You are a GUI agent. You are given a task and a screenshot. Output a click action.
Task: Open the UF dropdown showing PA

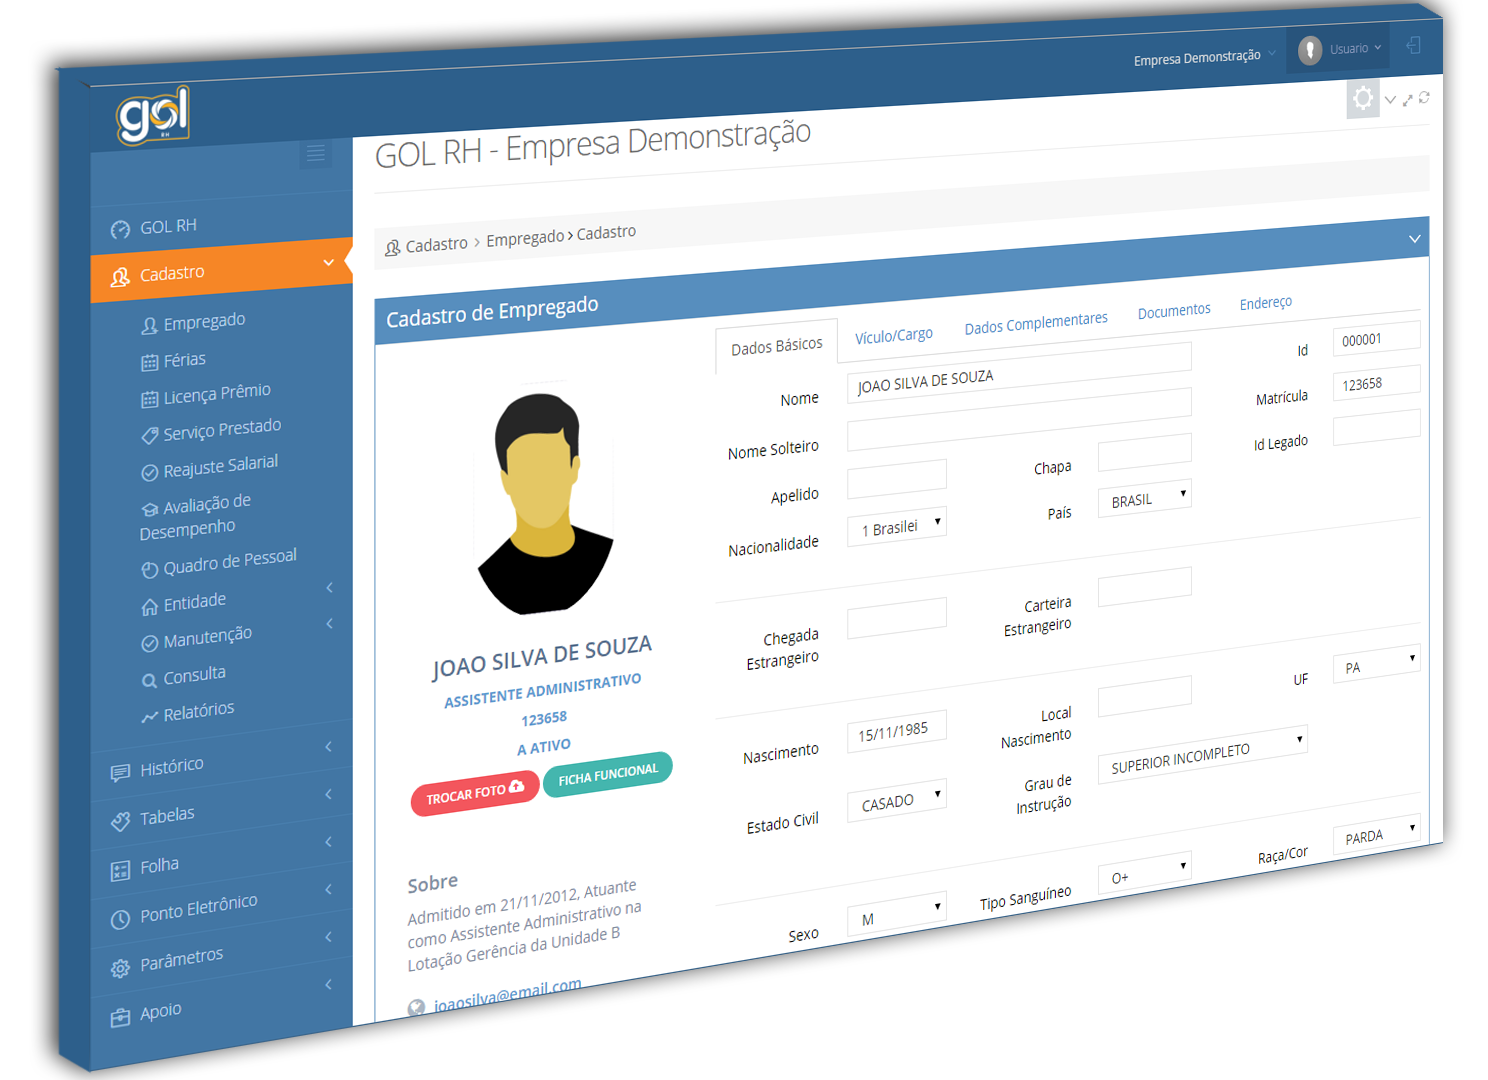(1376, 664)
